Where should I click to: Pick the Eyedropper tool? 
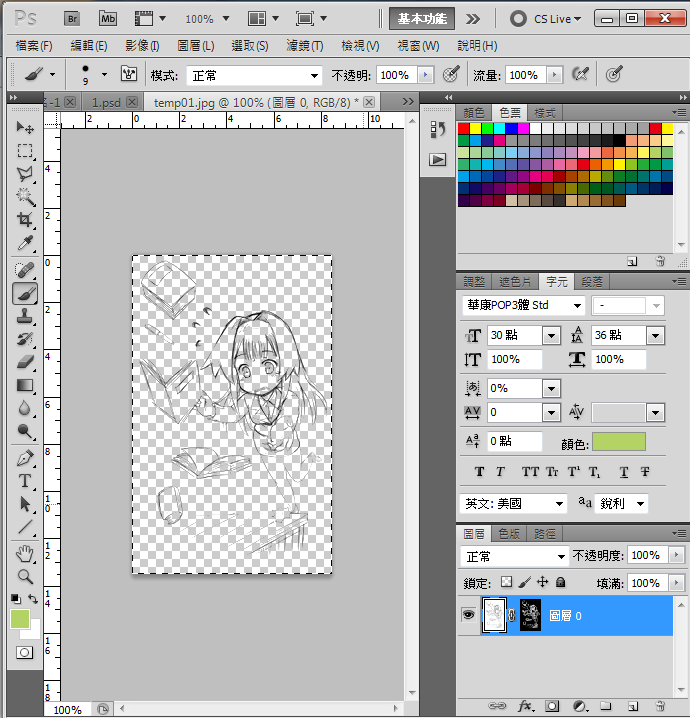[25, 243]
